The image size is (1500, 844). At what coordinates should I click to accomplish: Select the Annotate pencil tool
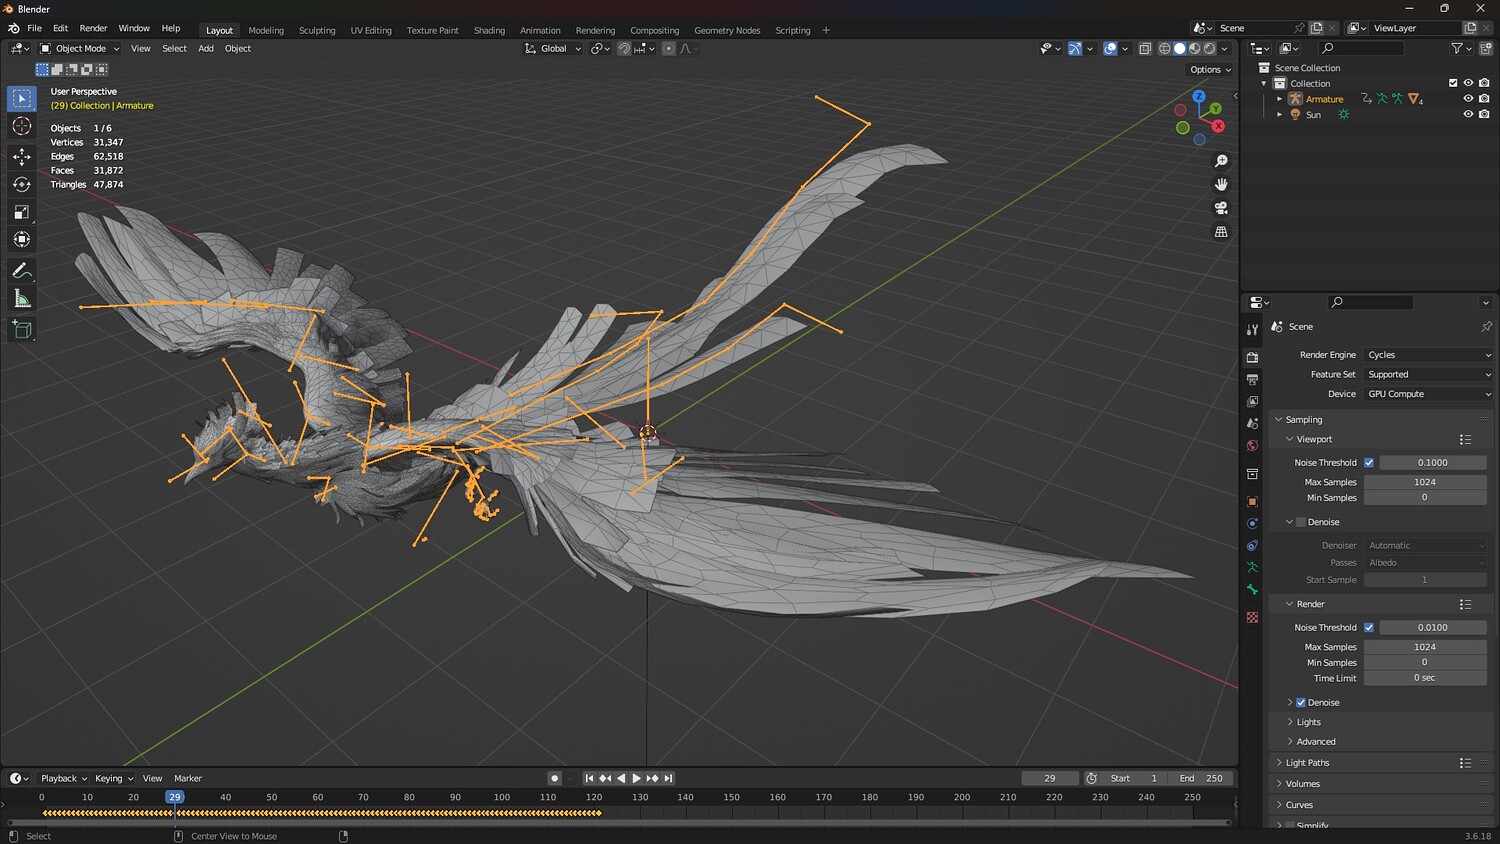click(x=21, y=271)
